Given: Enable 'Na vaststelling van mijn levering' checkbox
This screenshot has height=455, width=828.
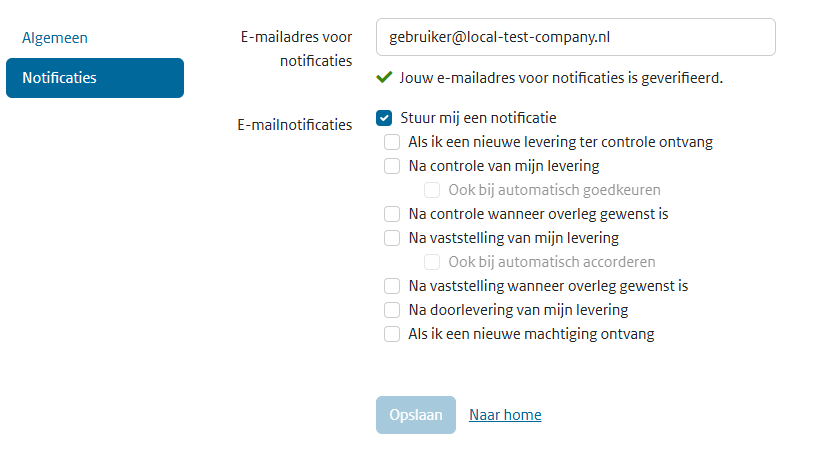Looking at the screenshot, I should [x=392, y=238].
